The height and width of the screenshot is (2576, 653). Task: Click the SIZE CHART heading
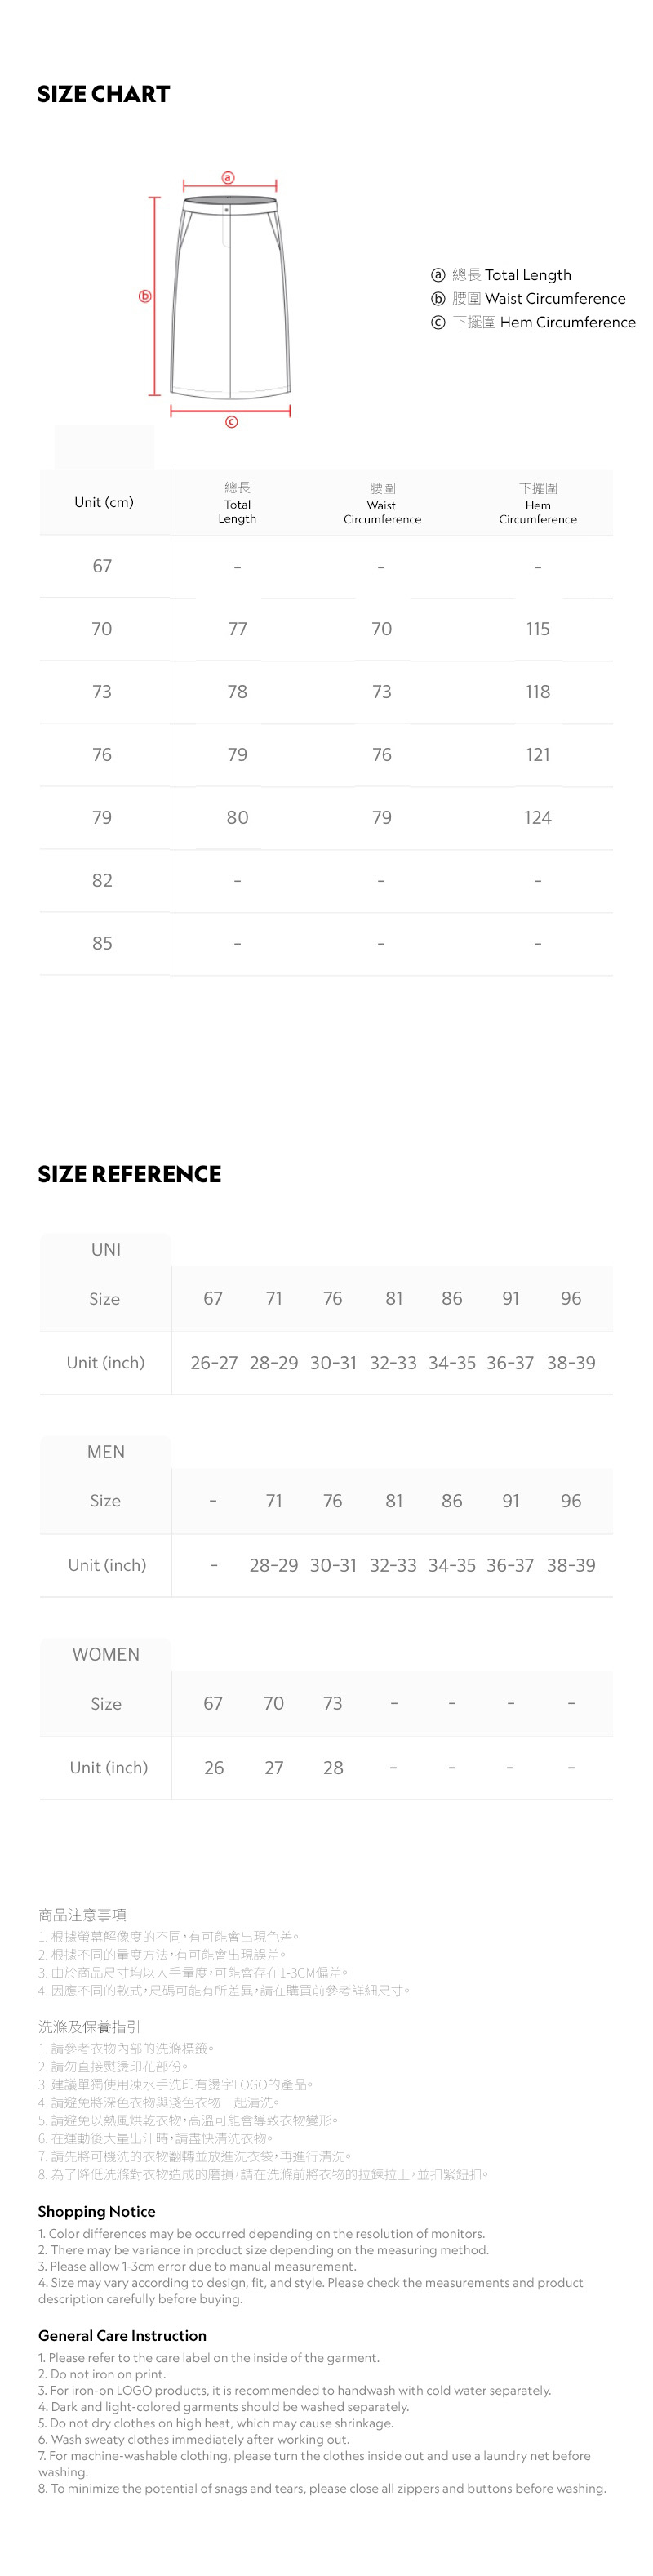(x=104, y=95)
